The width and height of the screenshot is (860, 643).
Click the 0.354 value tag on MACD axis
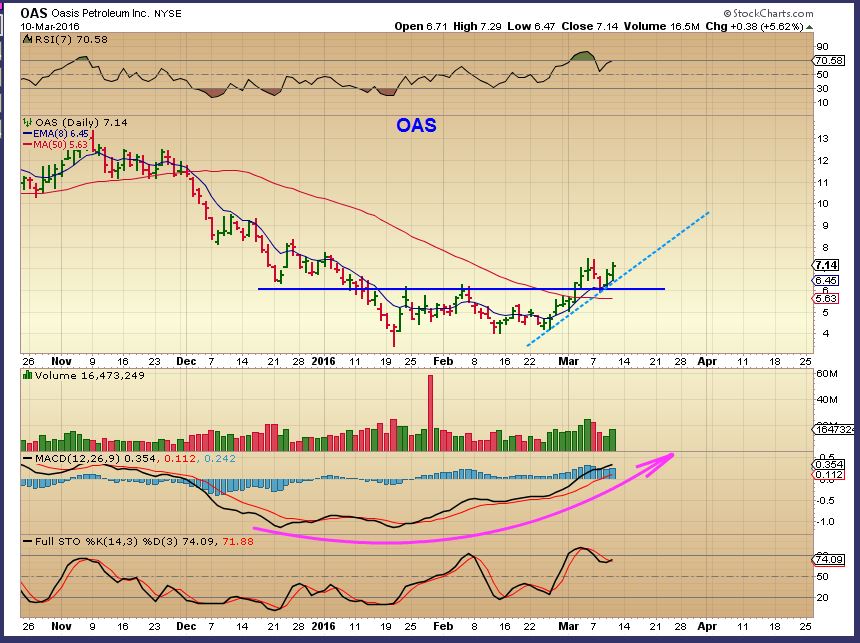pyautogui.click(x=829, y=465)
